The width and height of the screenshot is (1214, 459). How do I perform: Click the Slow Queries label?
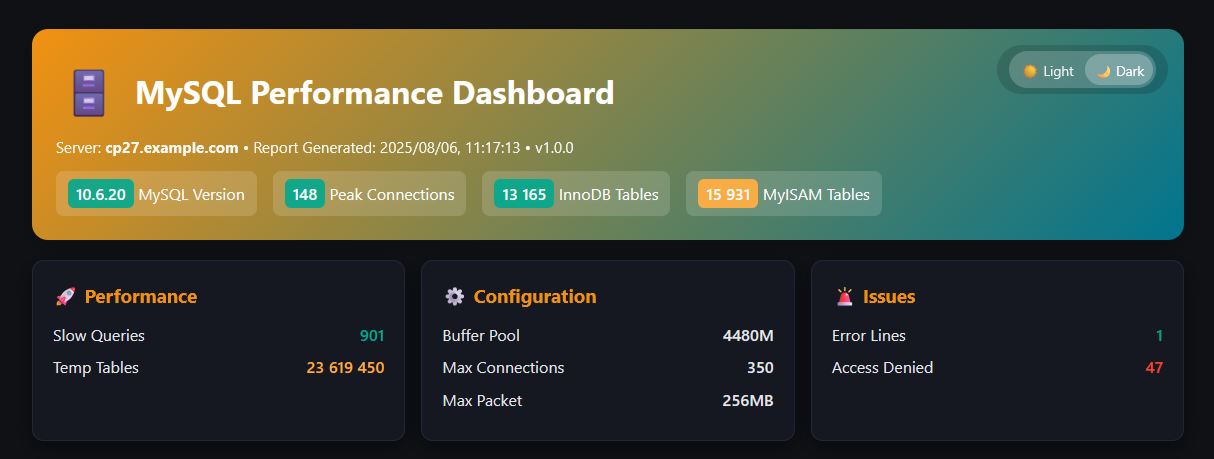coord(99,335)
